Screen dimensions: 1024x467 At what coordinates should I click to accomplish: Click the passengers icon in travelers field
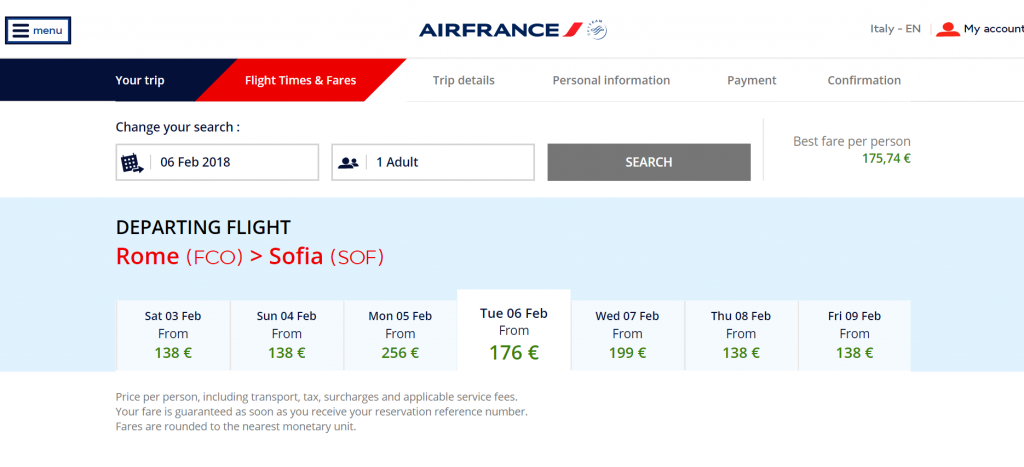[x=348, y=163]
